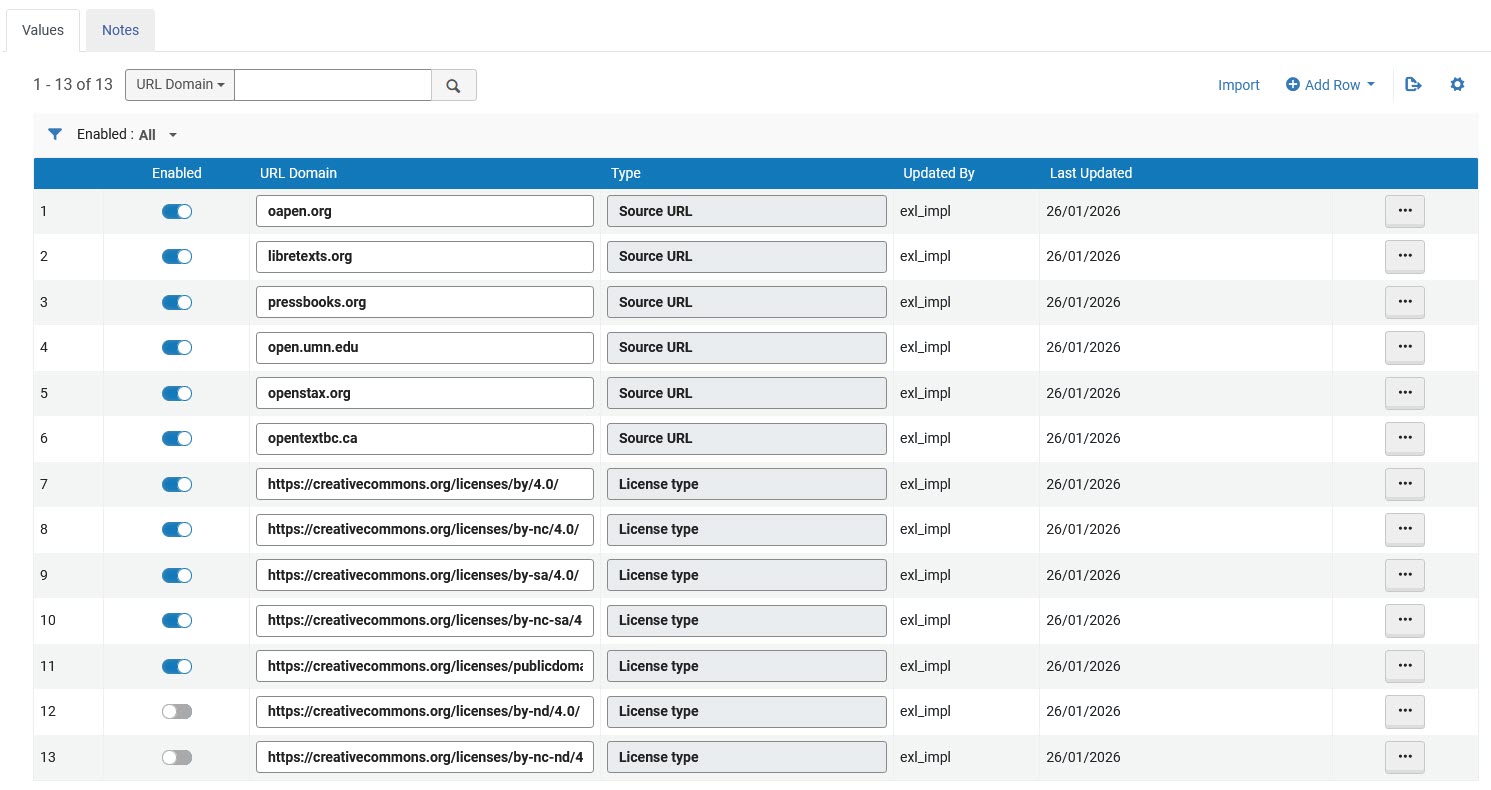1491x790 pixels.
Task: Open row actions menu for libretexts.org
Action: [1404, 256]
